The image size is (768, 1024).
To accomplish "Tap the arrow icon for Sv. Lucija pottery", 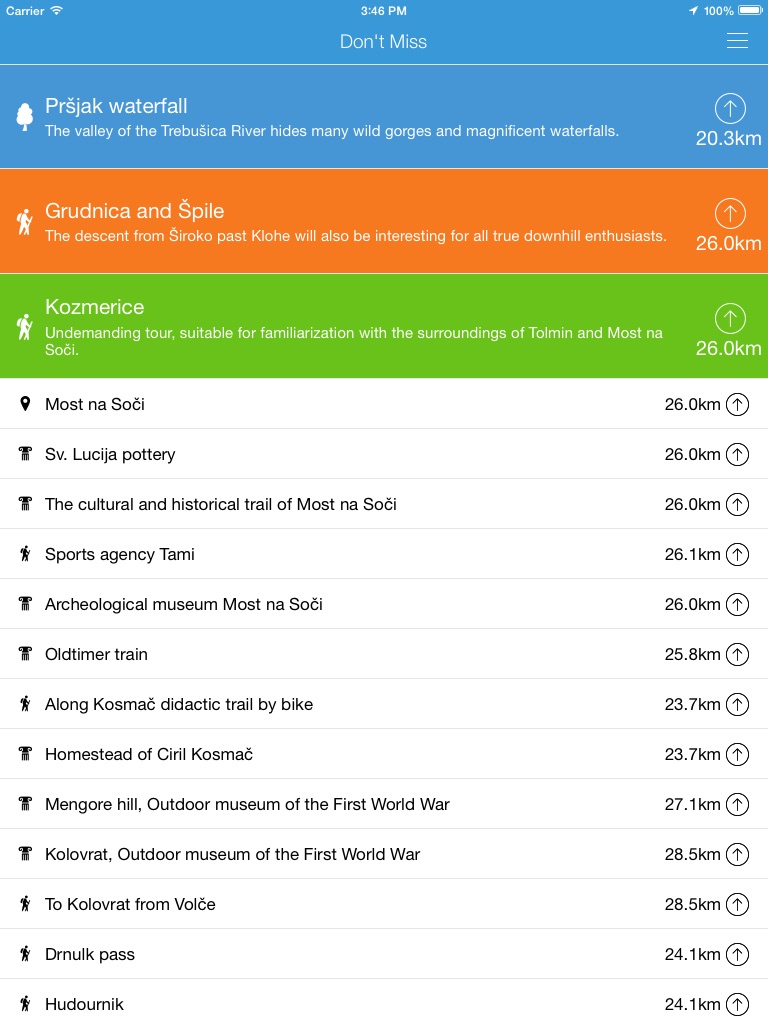I will click(x=737, y=454).
